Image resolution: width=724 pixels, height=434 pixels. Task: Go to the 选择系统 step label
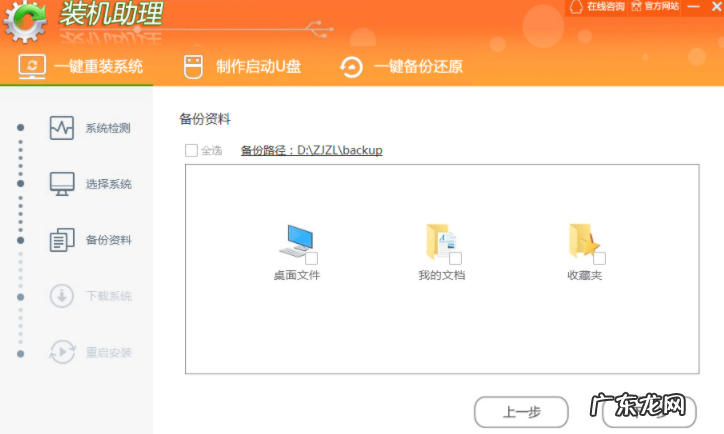click(x=109, y=184)
